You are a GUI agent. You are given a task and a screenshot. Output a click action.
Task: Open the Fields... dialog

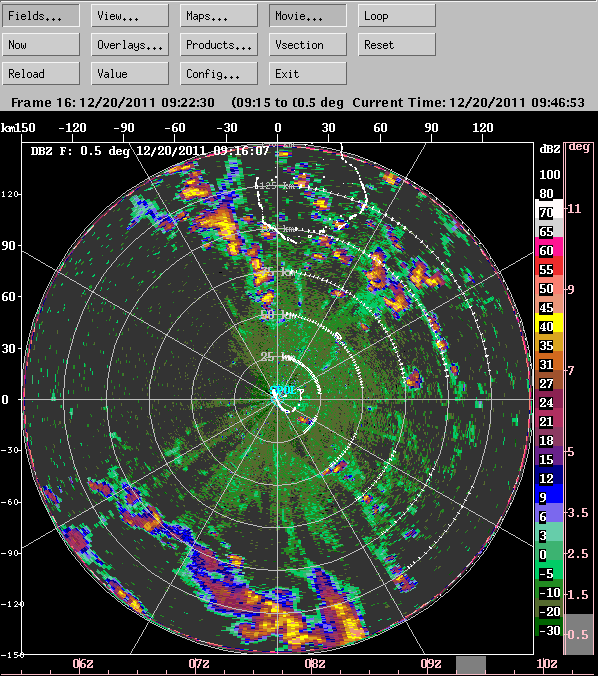point(41,16)
